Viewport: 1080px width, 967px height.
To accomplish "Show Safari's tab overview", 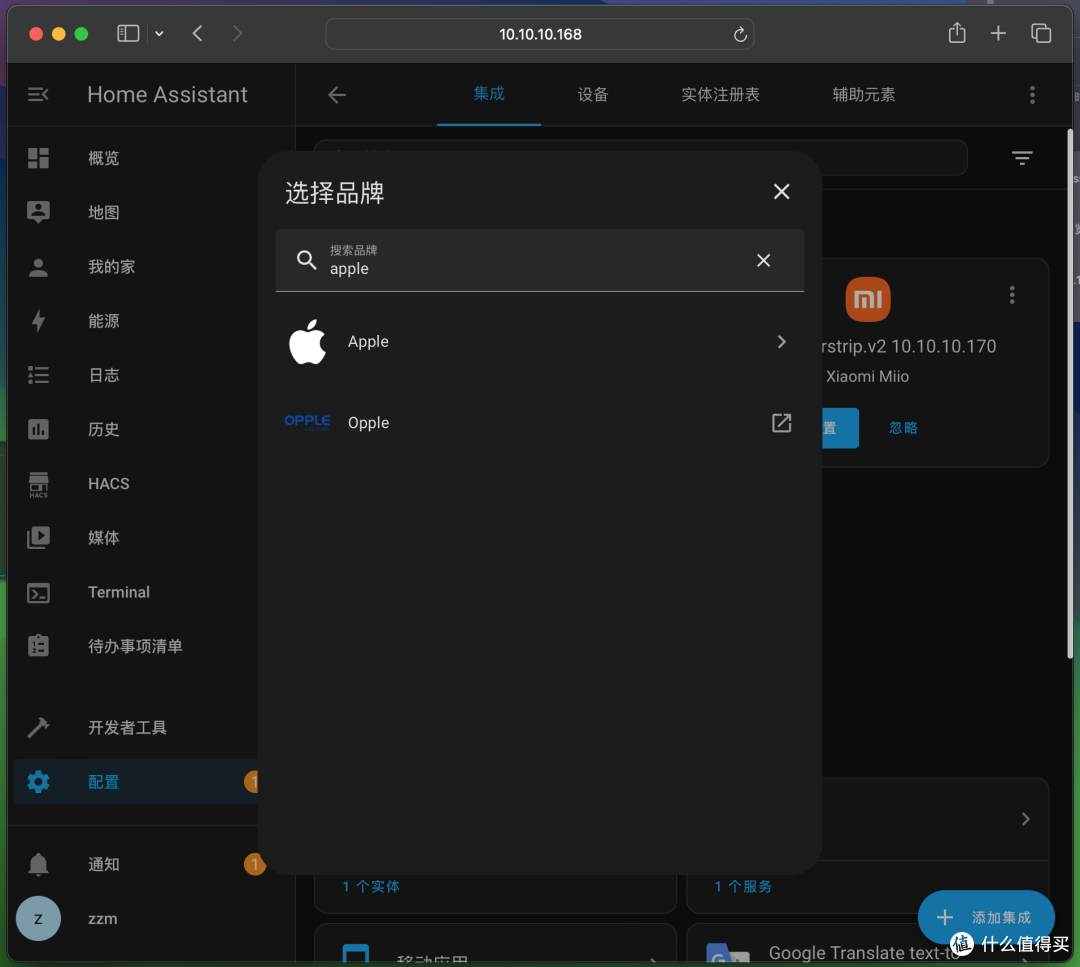I will pyautogui.click(x=1041, y=33).
